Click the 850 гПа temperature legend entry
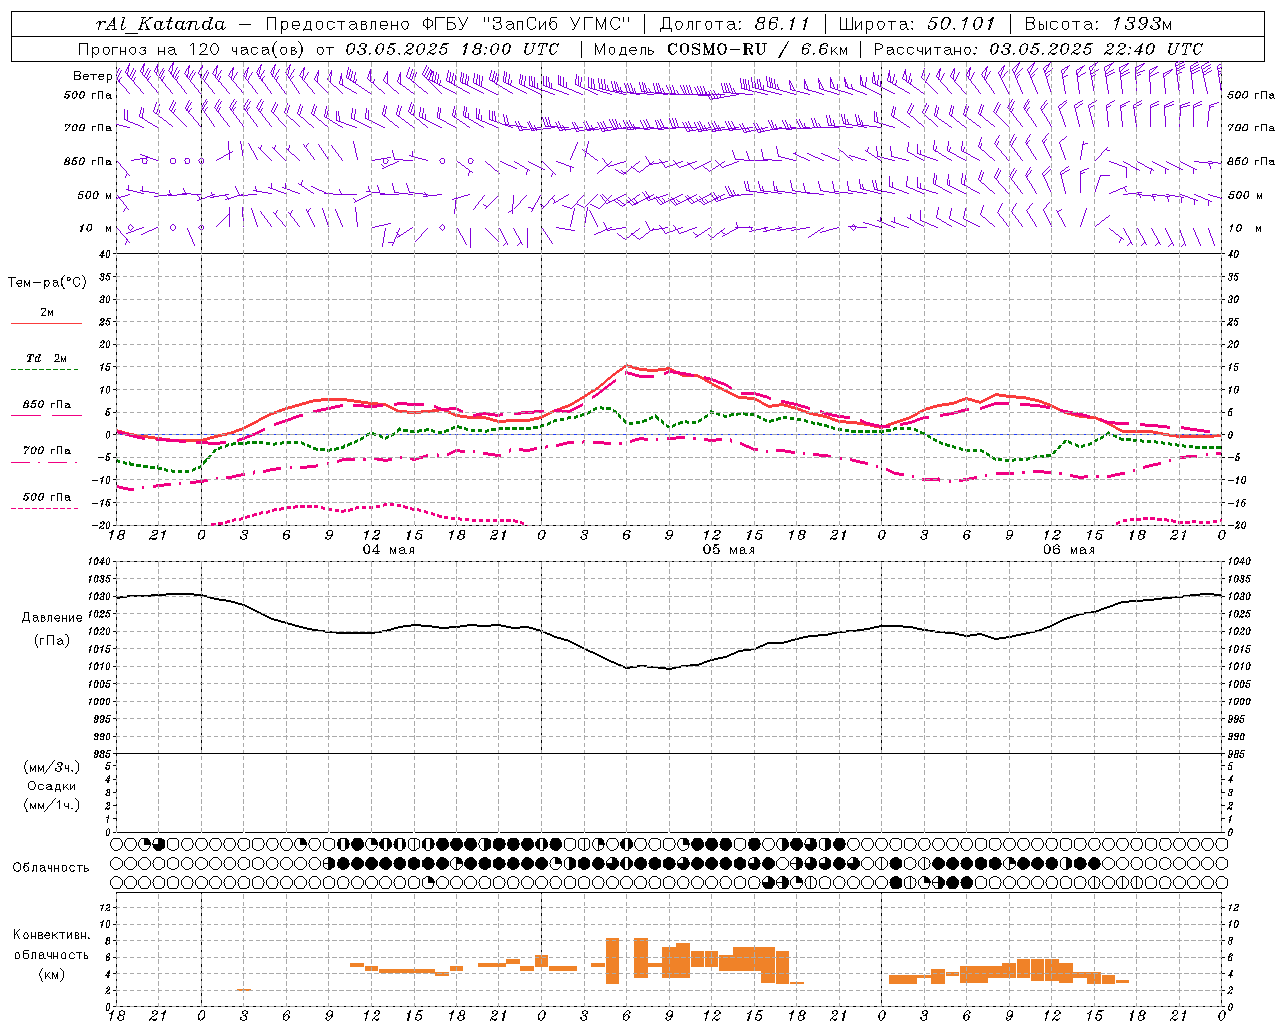 [x=47, y=405]
